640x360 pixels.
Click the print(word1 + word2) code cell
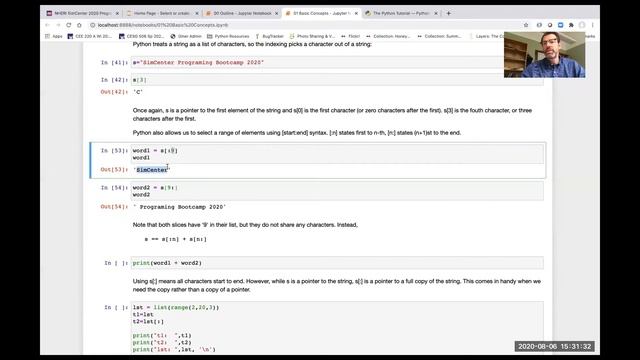point(337,263)
